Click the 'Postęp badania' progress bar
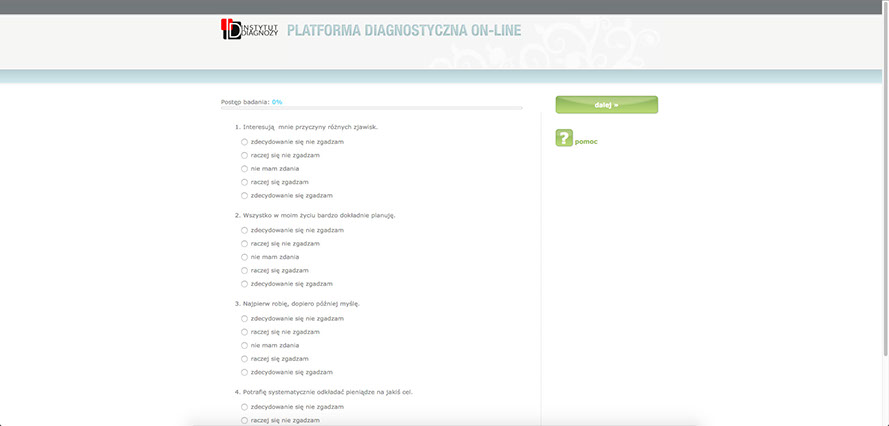 click(x=371, y=107)
